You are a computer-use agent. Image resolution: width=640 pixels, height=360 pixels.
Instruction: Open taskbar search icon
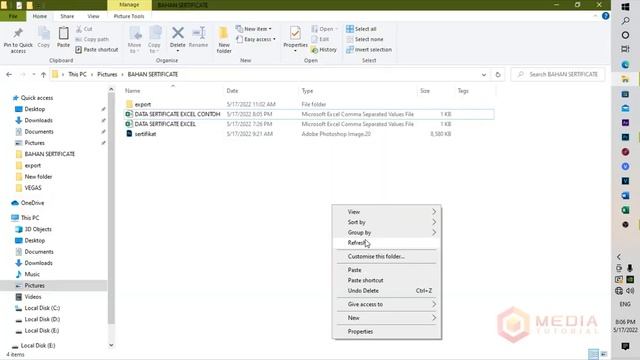pyautogui.click(x=625, y=21)
